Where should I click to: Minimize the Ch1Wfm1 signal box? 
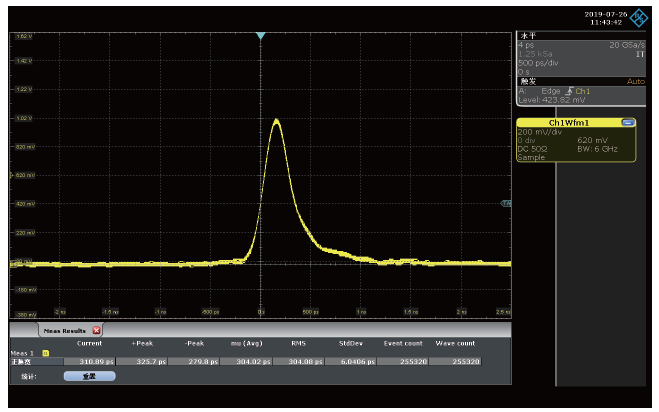(627, 122)
